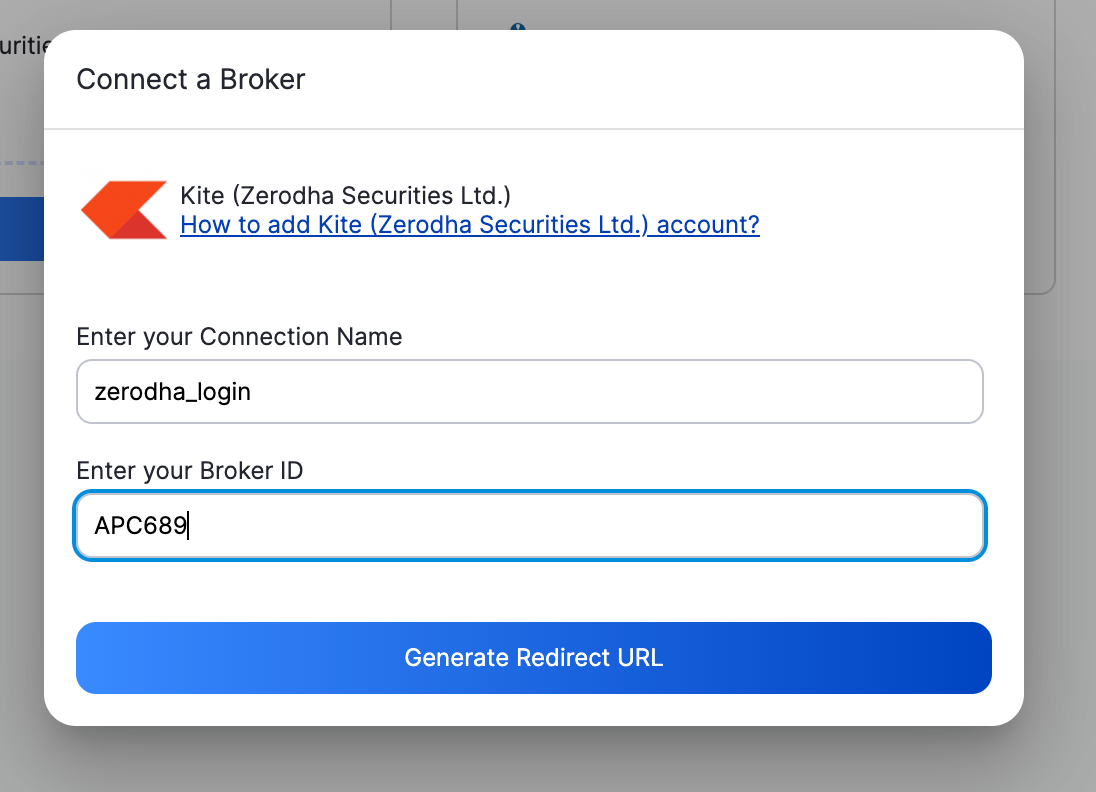Image resolution: width=1096 pixels, height=792 pixels.
Task: Click inside the Broker ID field
Action: (529, 525)
